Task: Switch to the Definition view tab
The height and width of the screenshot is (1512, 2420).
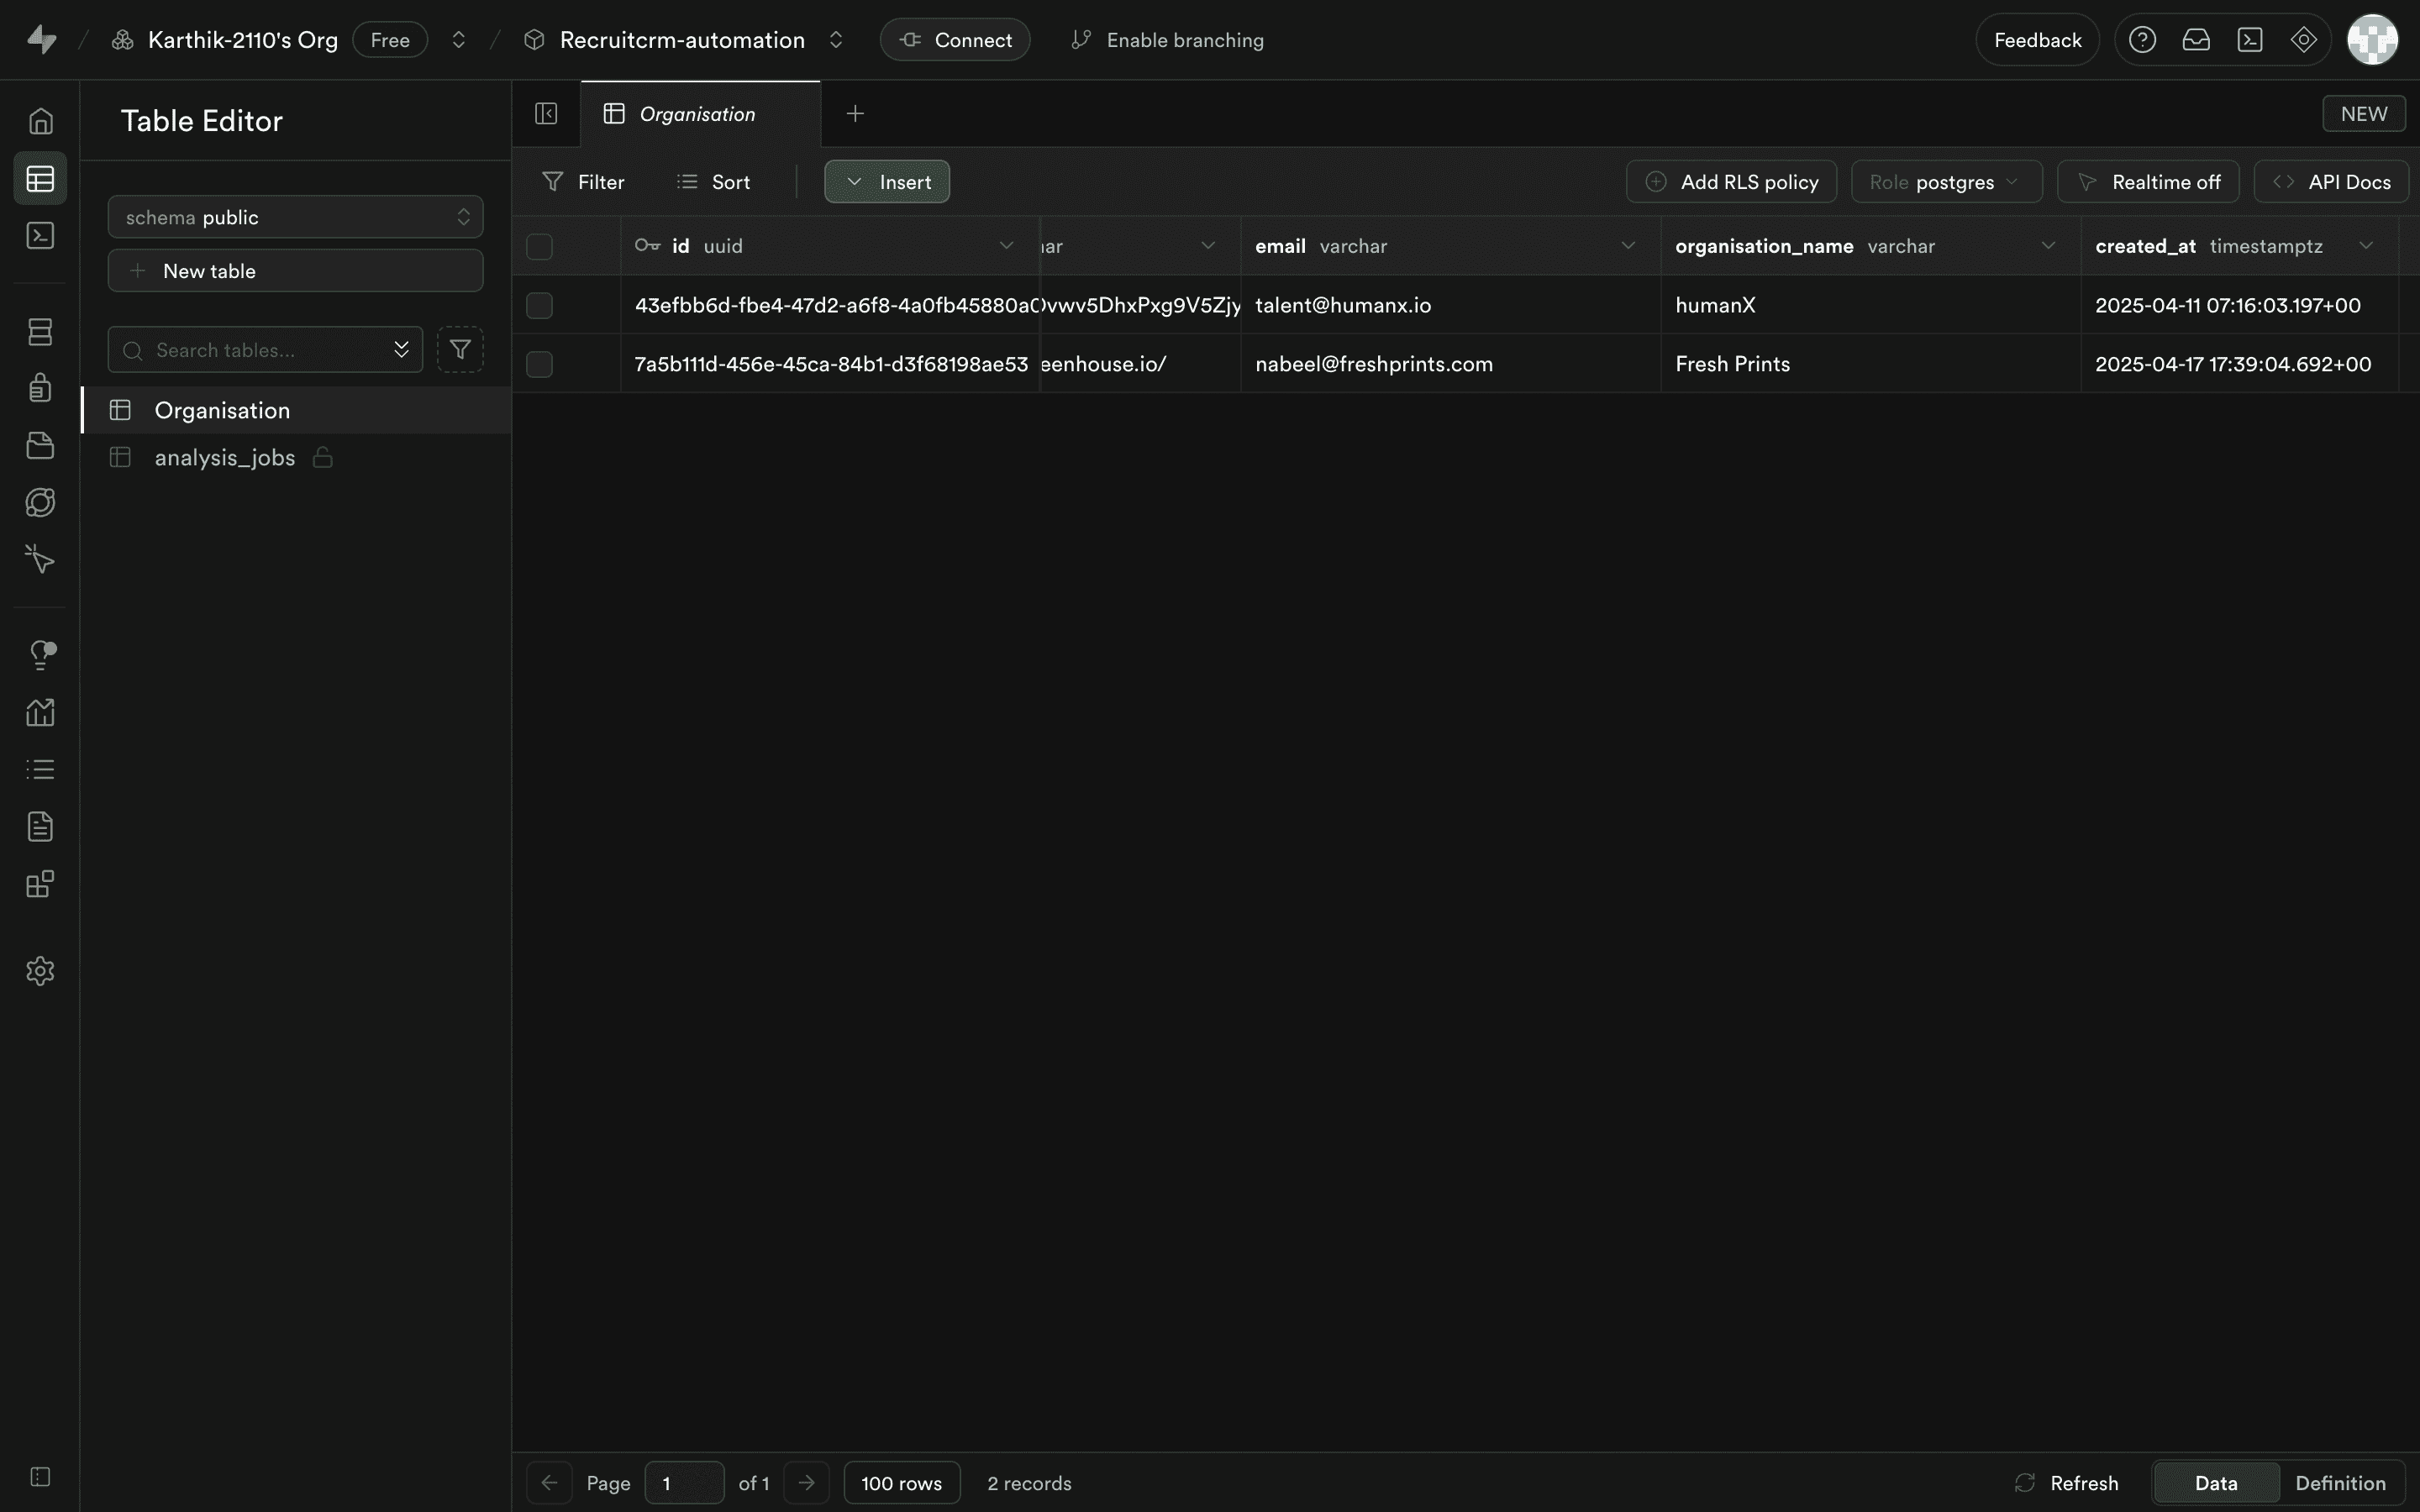Action: 2339,1483
